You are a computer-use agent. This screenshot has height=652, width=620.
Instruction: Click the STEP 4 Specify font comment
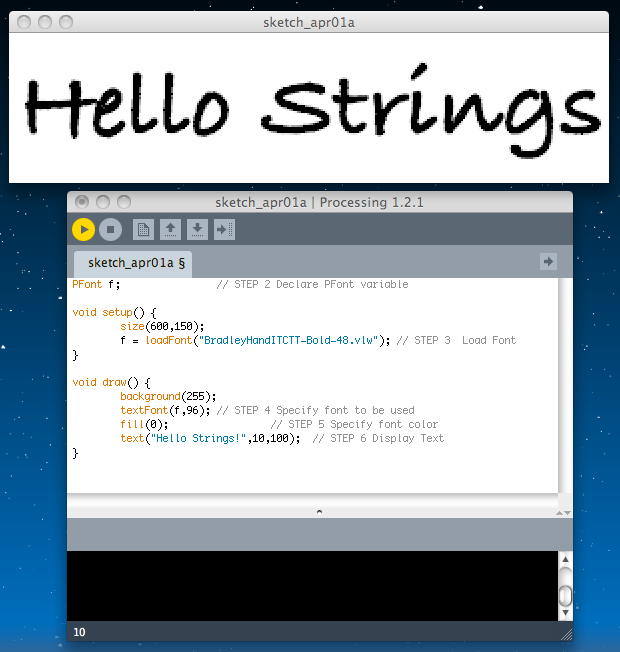coord(316,410)
